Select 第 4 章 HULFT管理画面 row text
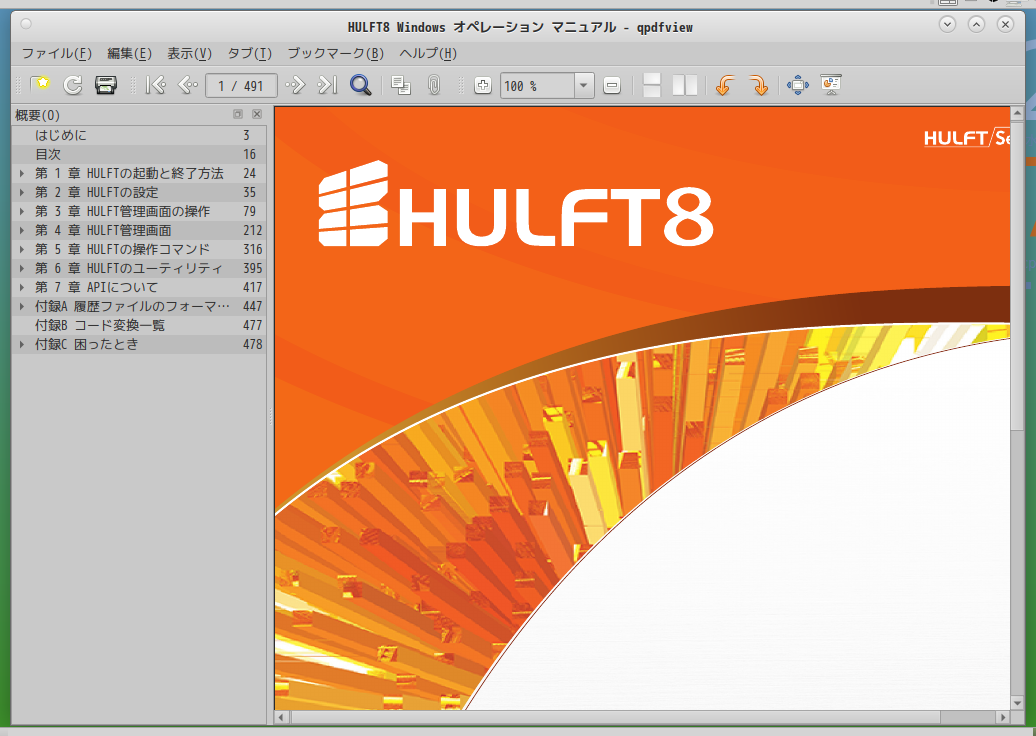Viewport: 1036px width, 736px height. click(x=103, y=230)
